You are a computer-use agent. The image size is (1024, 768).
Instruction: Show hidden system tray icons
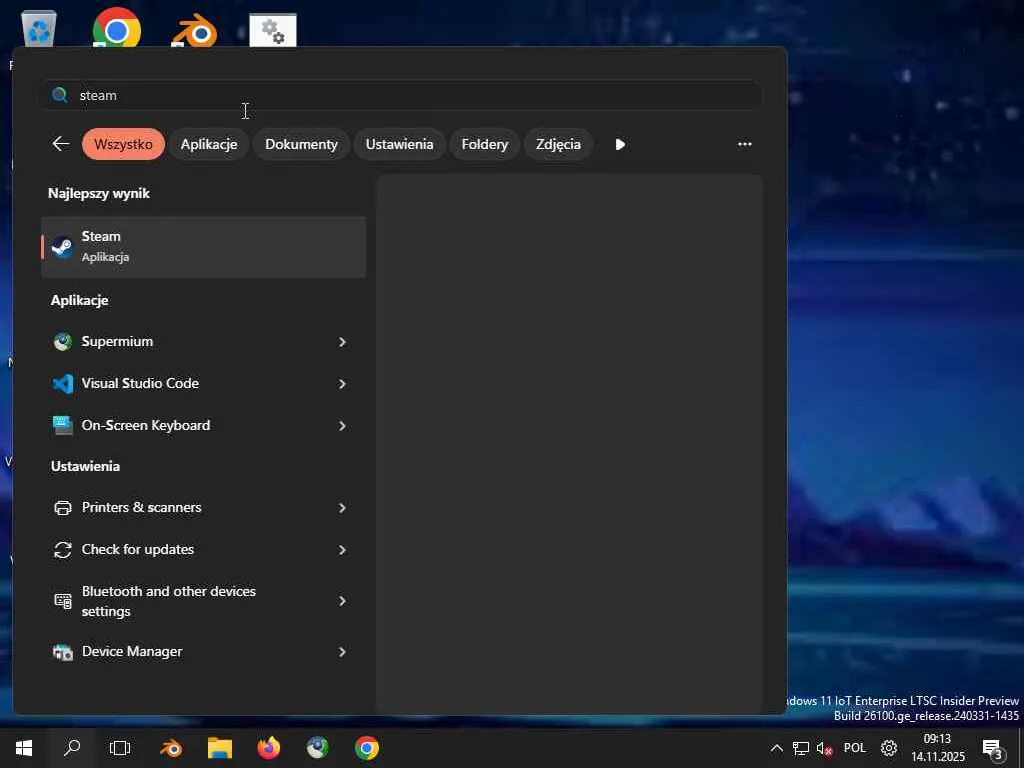tap(776, 748)
